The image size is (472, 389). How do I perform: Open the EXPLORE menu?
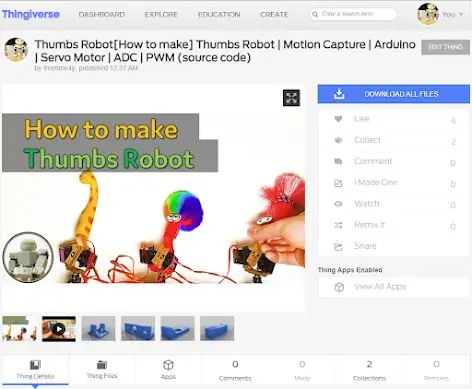(x=161, y=15)
